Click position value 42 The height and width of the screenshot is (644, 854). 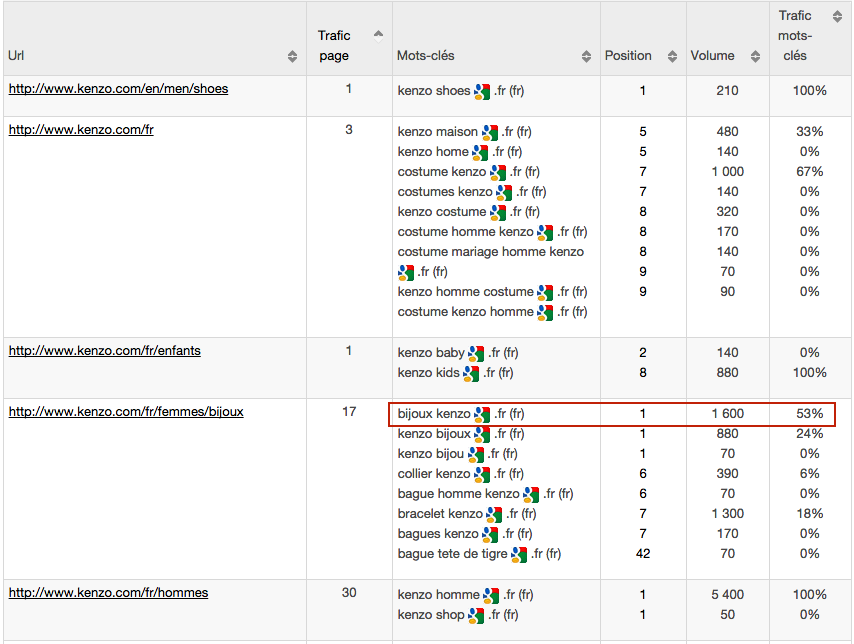pyautogui.click(x=643, y=554)
